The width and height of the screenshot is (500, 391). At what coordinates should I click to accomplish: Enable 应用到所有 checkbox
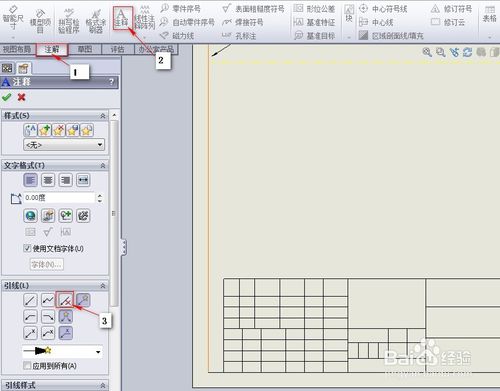(27, 365)
